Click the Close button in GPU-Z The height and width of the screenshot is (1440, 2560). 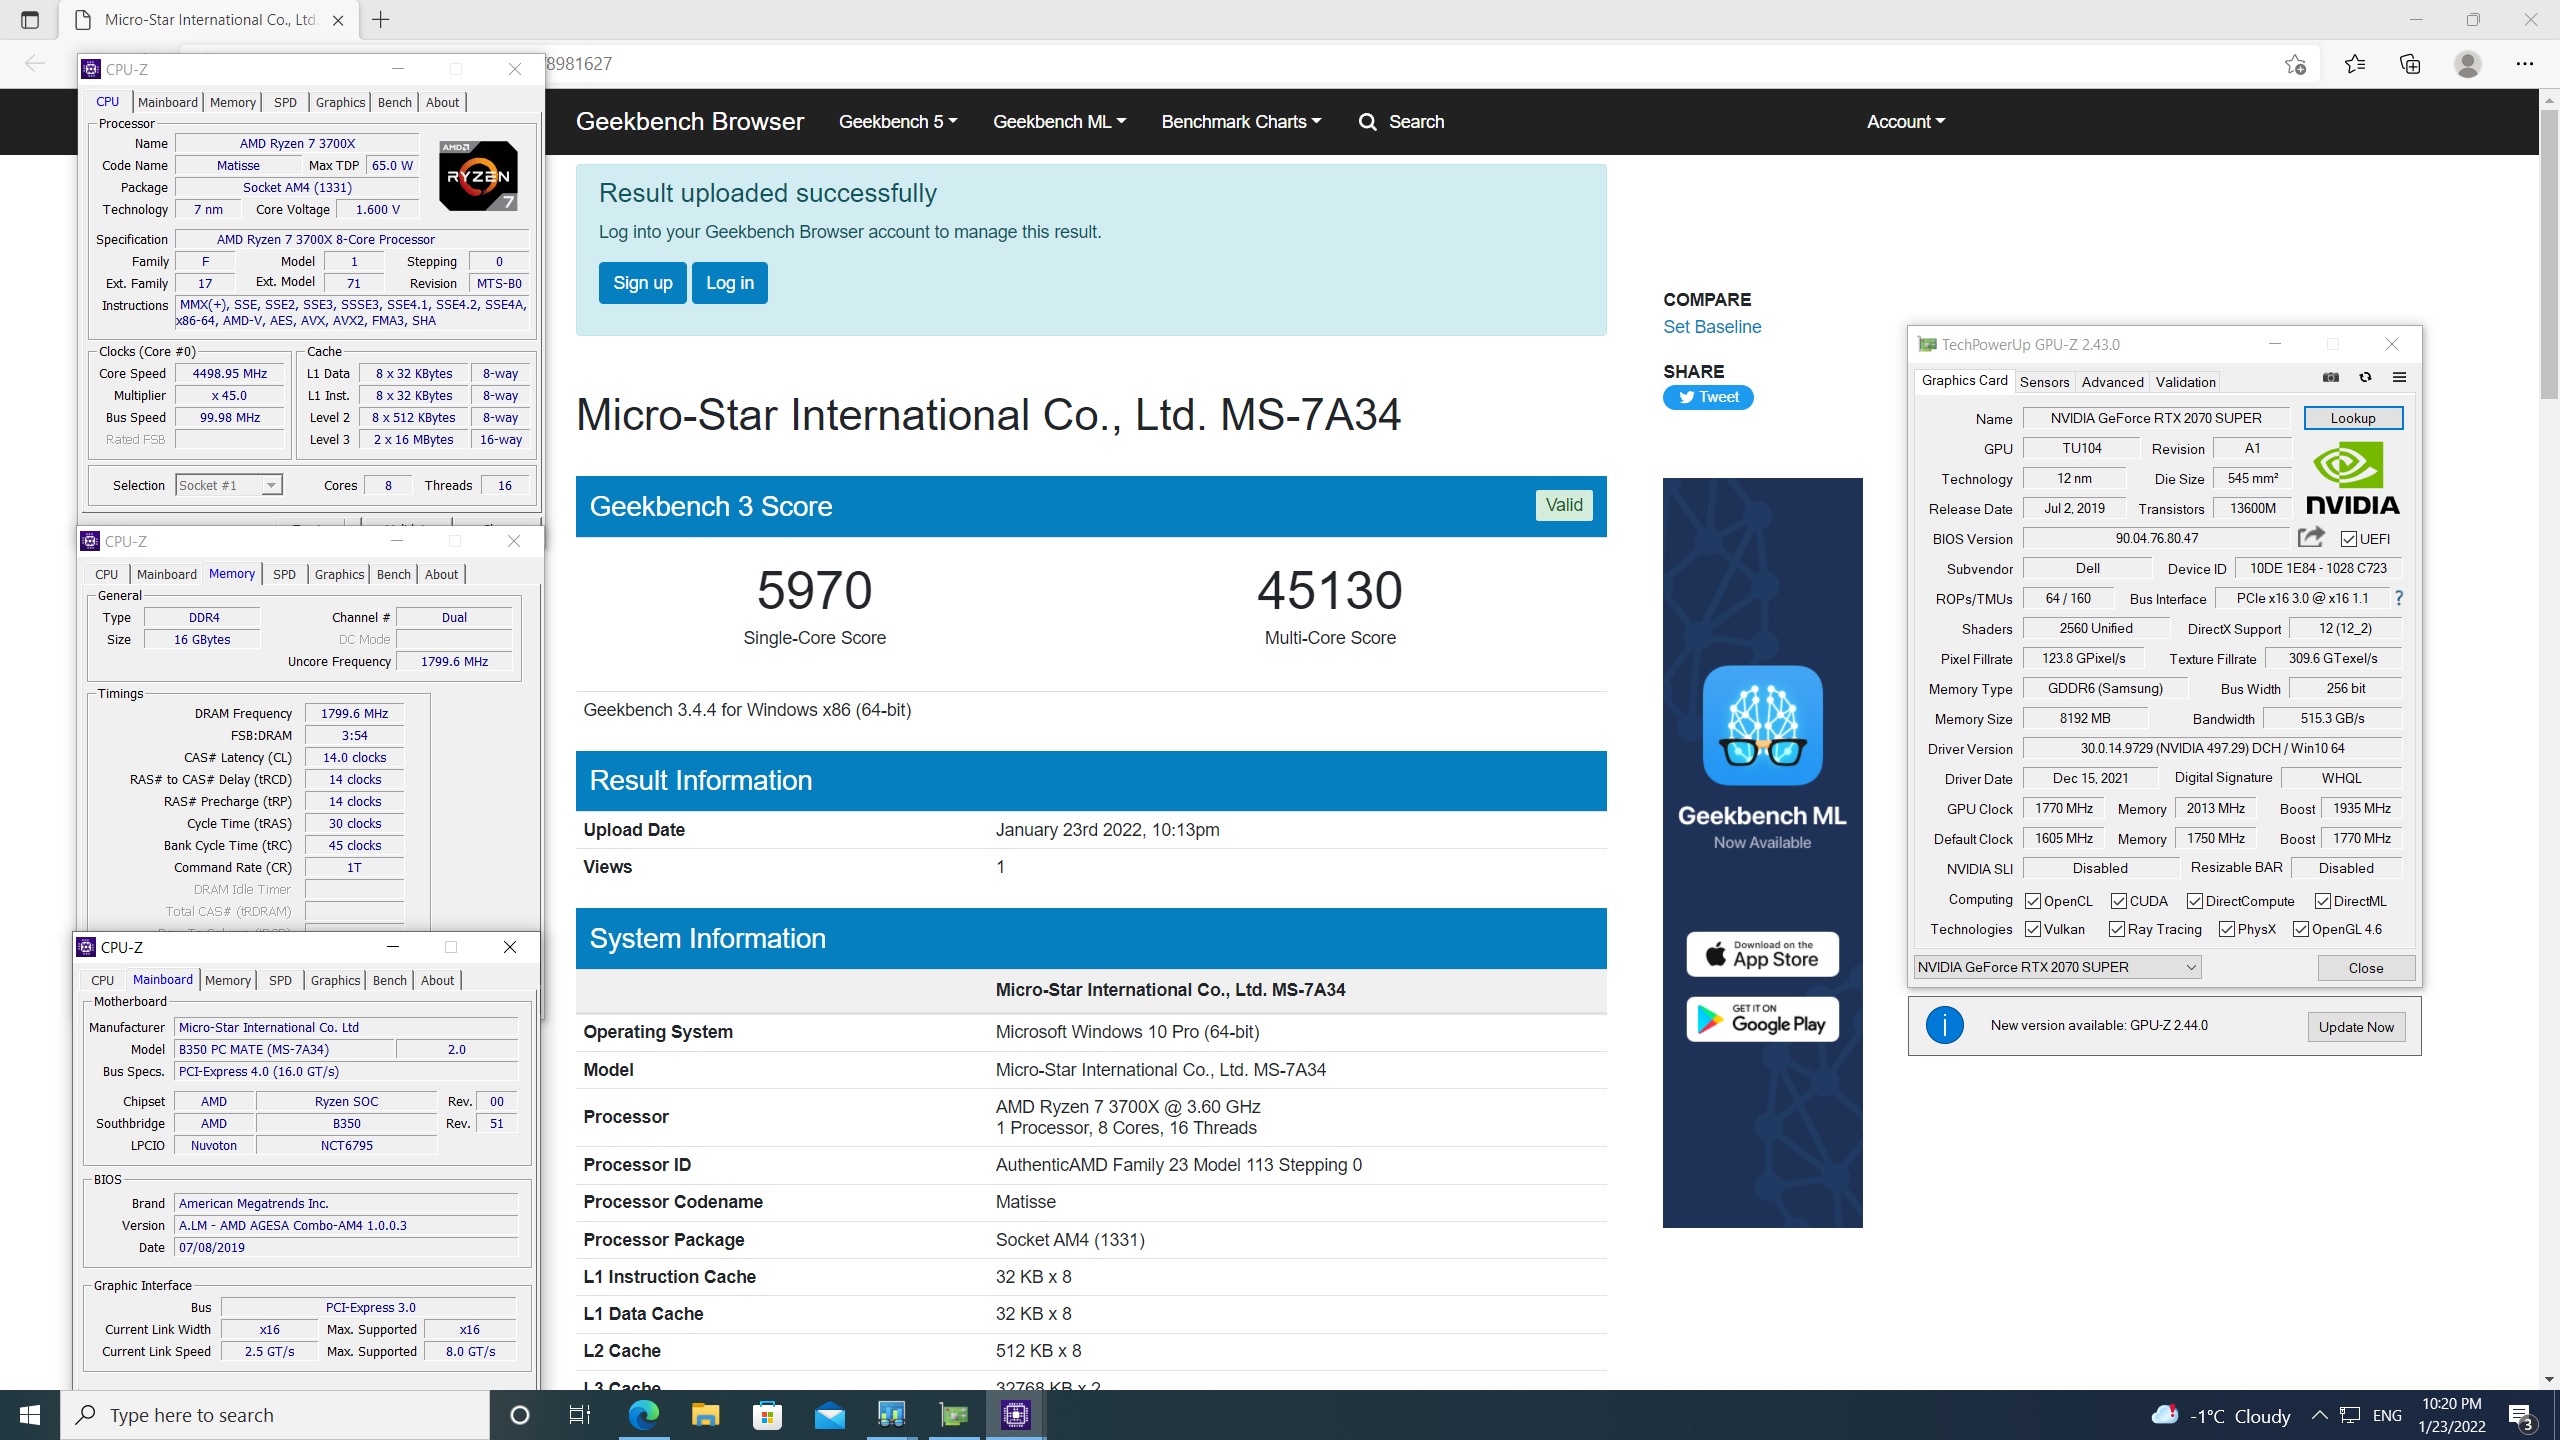[x=2365, y=968]
